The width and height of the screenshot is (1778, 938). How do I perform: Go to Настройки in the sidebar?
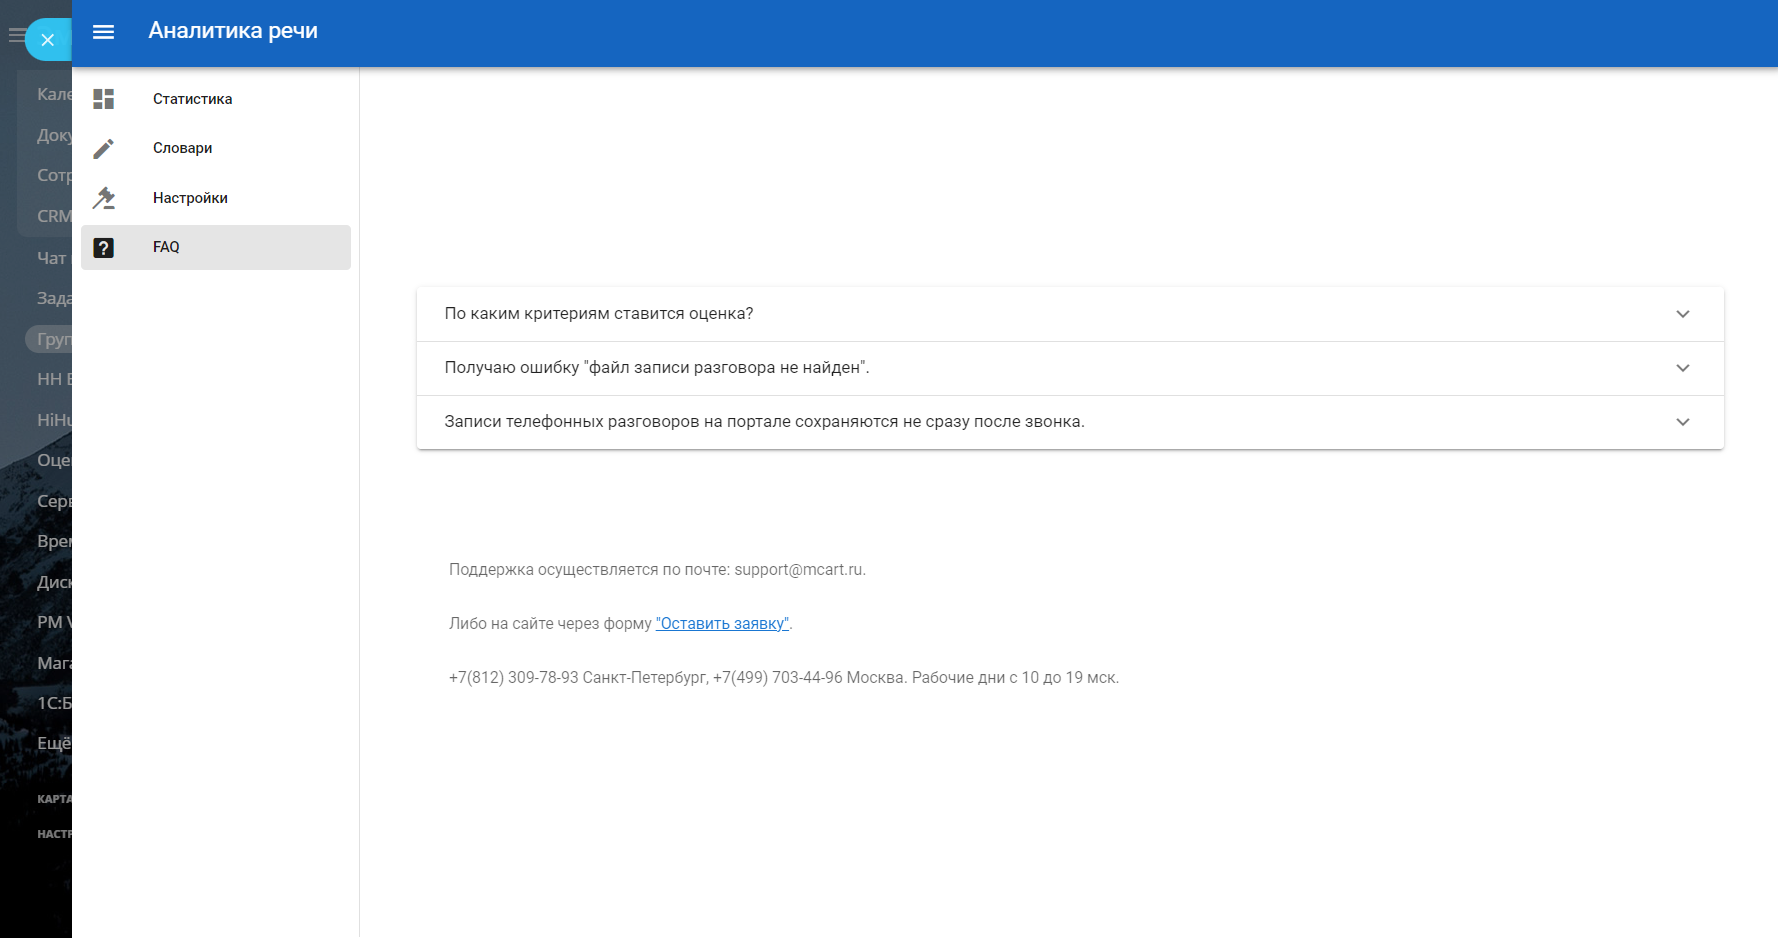216,198
